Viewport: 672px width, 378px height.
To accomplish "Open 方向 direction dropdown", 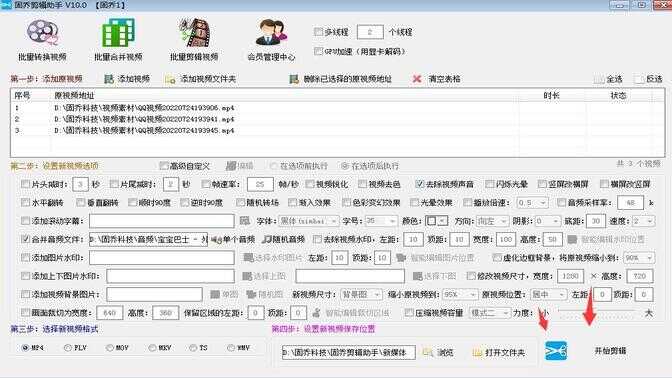I will point(492,221).
